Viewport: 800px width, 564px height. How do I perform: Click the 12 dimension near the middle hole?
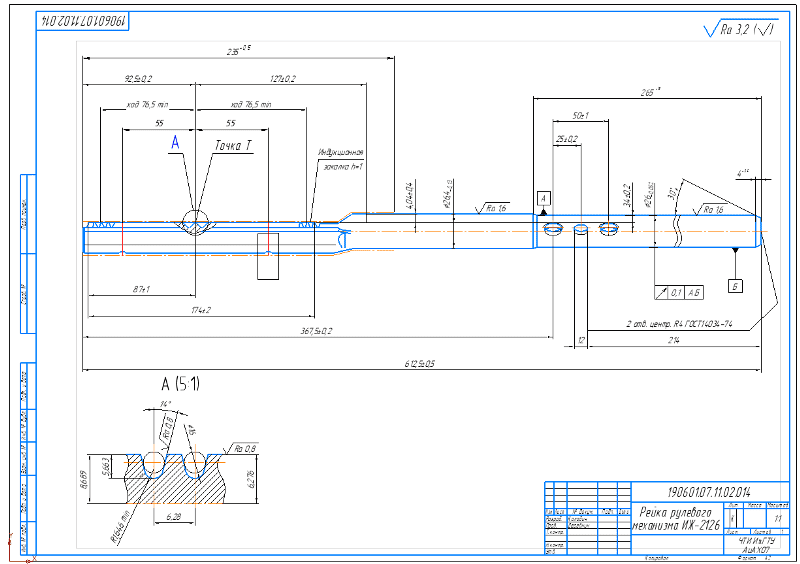pos(581,340)
